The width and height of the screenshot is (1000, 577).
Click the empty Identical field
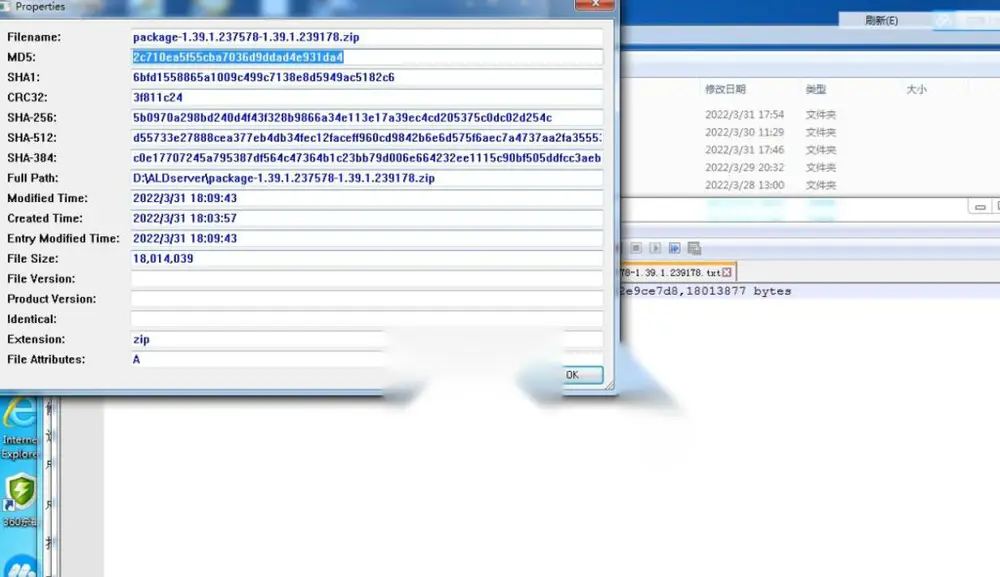(367, 319)
